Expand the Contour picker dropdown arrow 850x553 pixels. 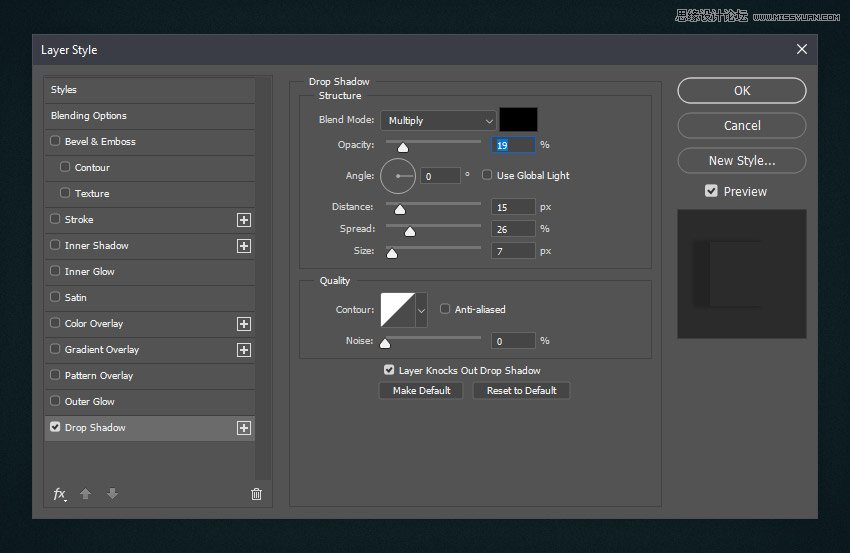(421, 311)
